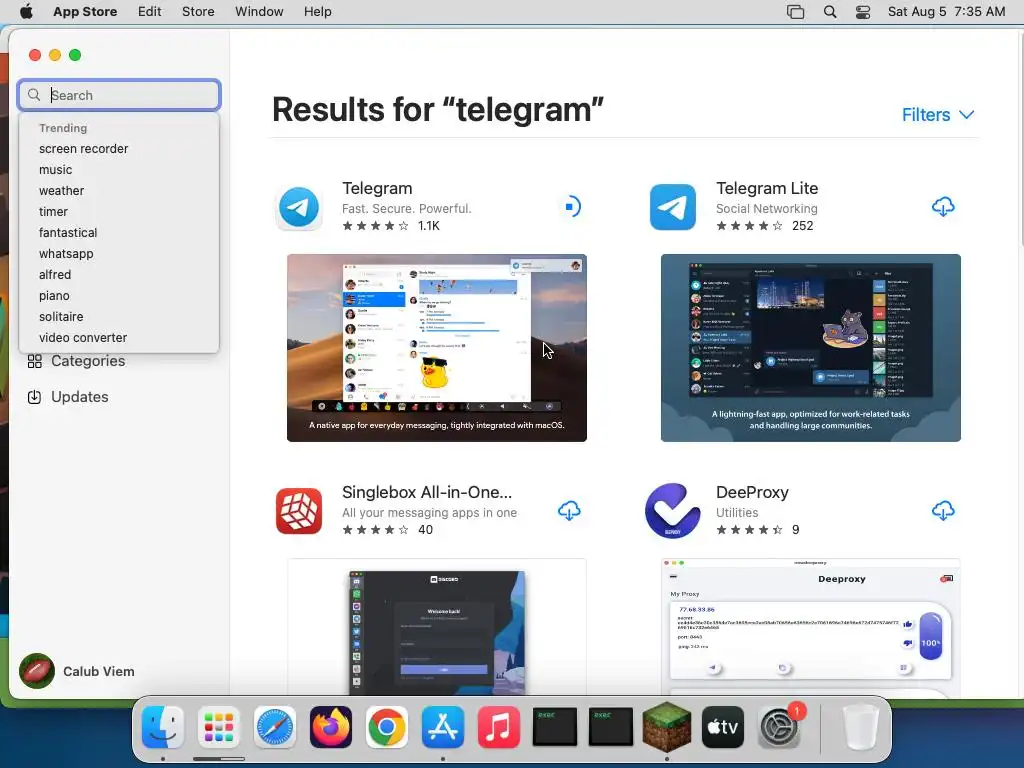Open Categories in the sidebar
The image size is (1024, 768).
pyautogui.click(x=76, y=361)
